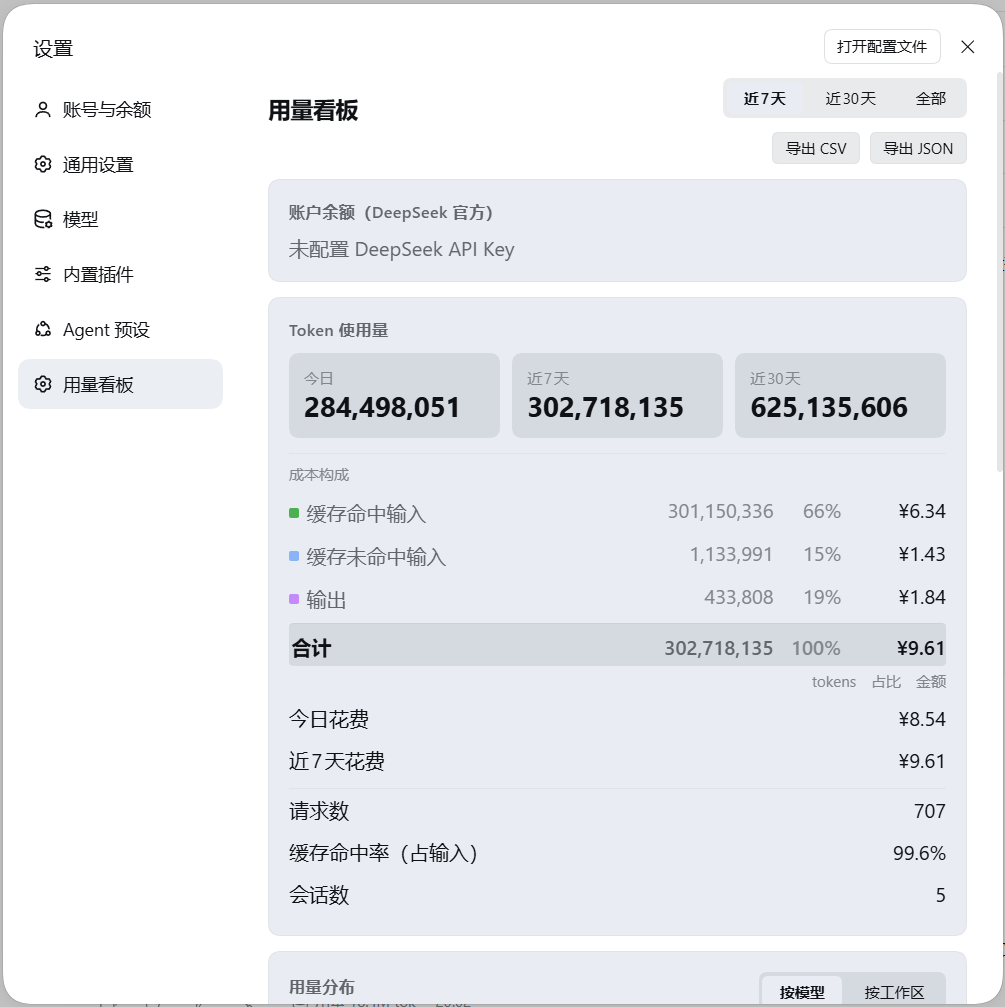This screenshot has height=1007, width=1005.
Task: Click the ¥1.43 amount
Action: pos(922,555)
